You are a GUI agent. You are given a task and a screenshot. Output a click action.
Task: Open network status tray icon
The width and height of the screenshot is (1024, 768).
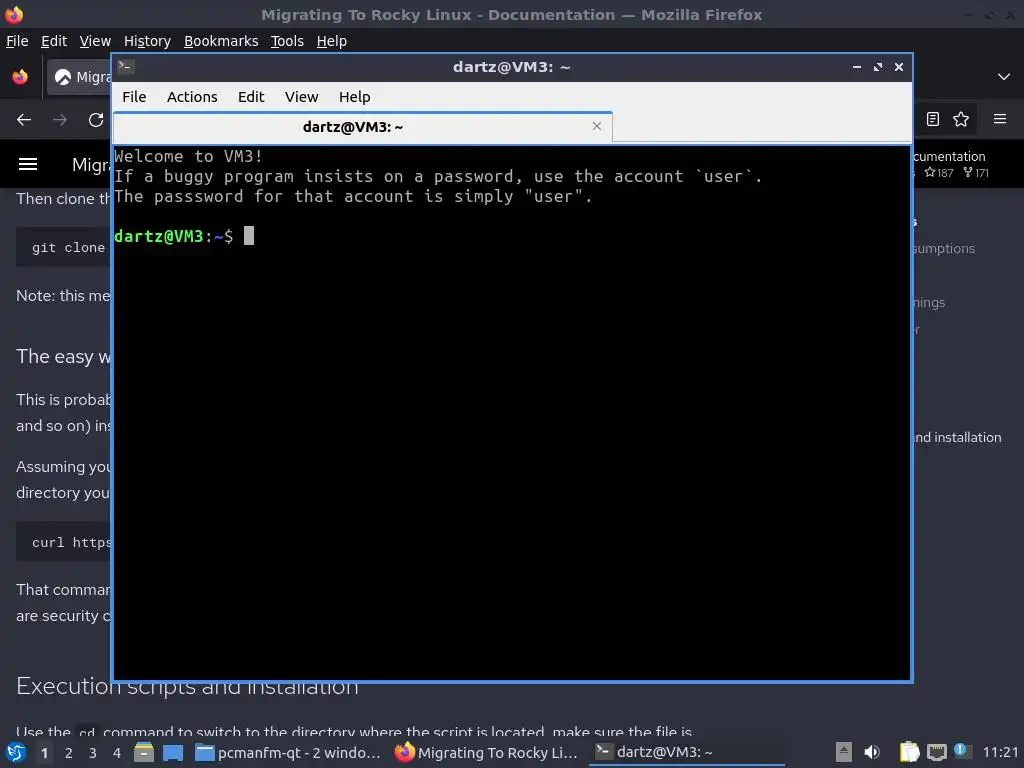[x=936, y=752]
